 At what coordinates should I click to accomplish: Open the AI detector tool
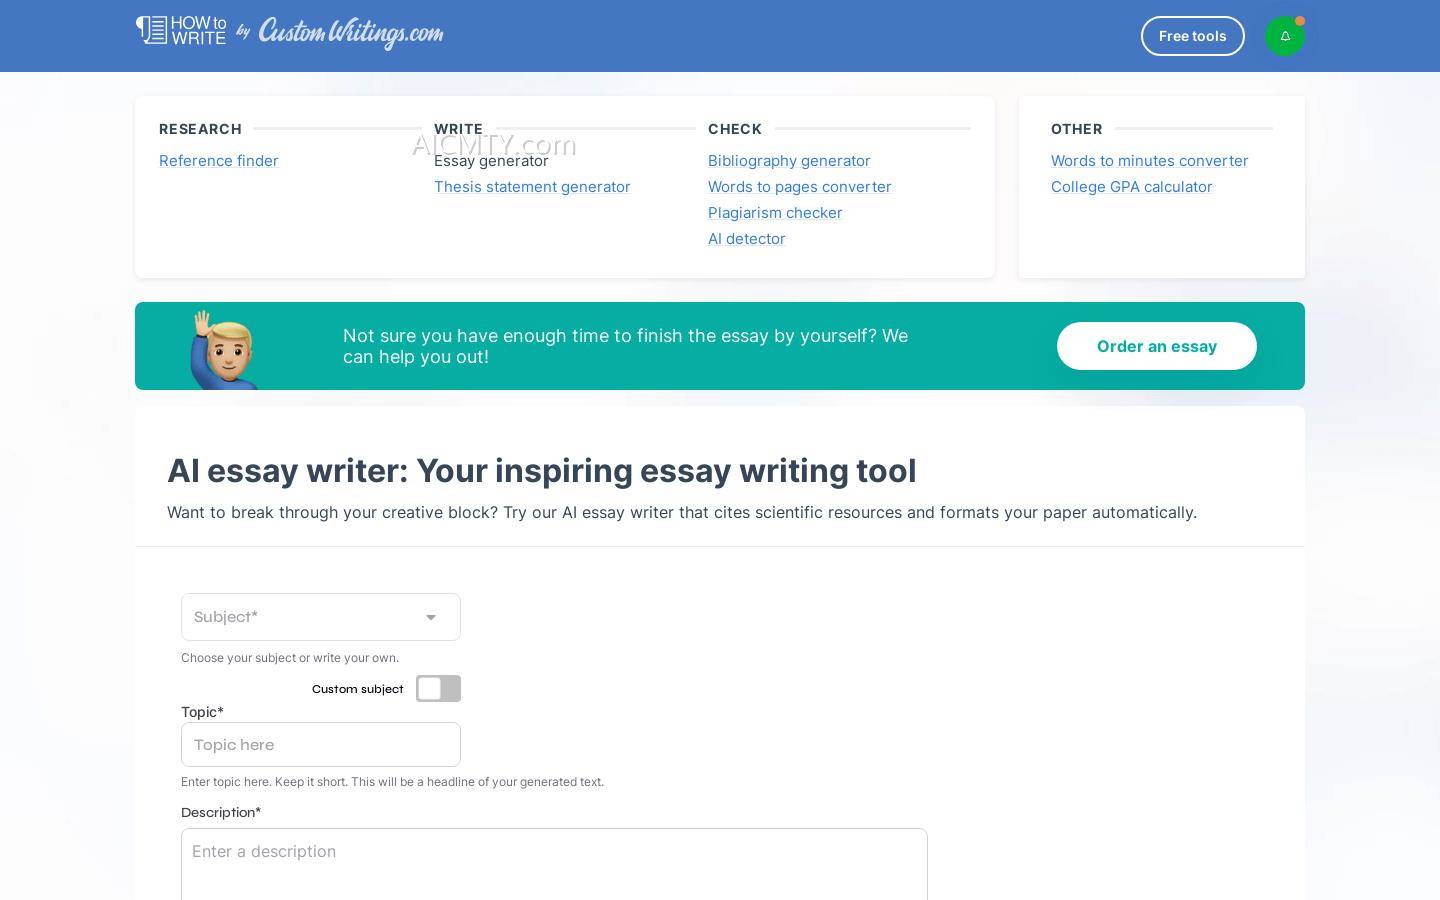[746, 238]
